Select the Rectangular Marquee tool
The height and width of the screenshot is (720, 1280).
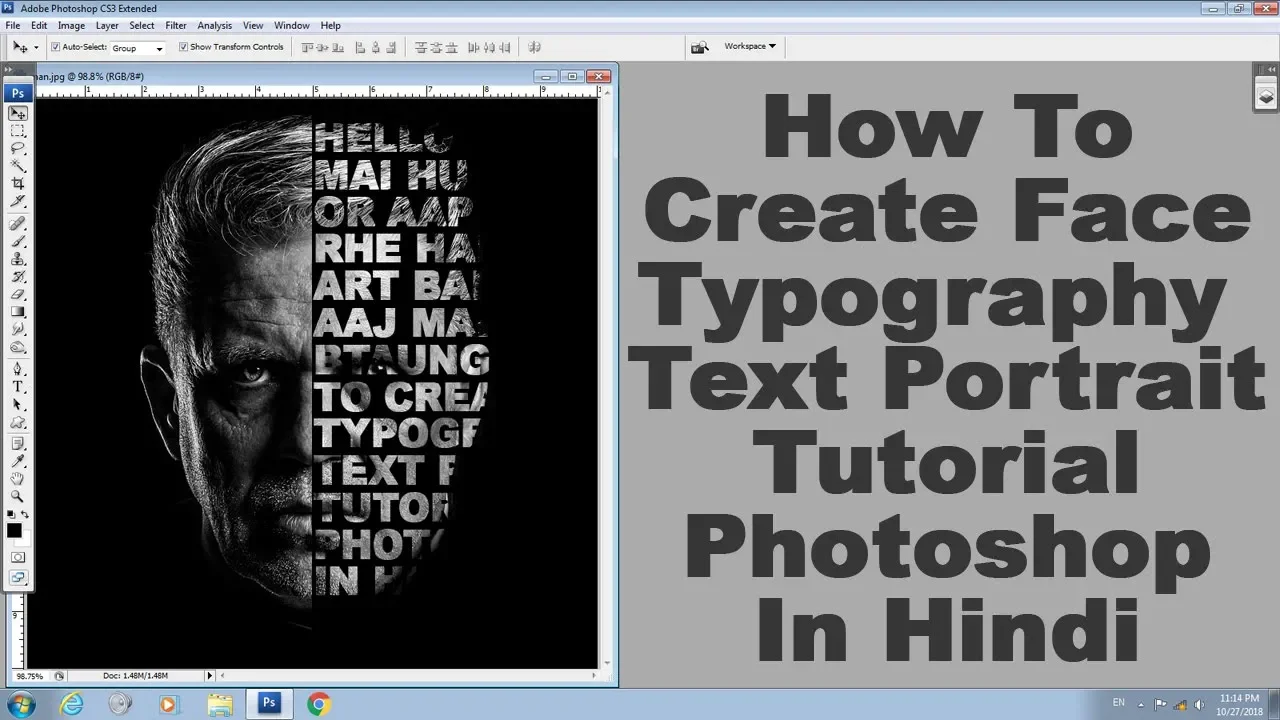click(x=18, y=131)
